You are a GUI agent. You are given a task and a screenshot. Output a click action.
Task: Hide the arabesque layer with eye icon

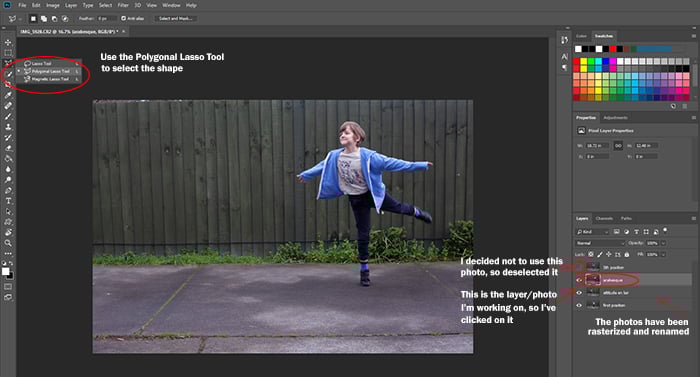click(x=579, y=280)
